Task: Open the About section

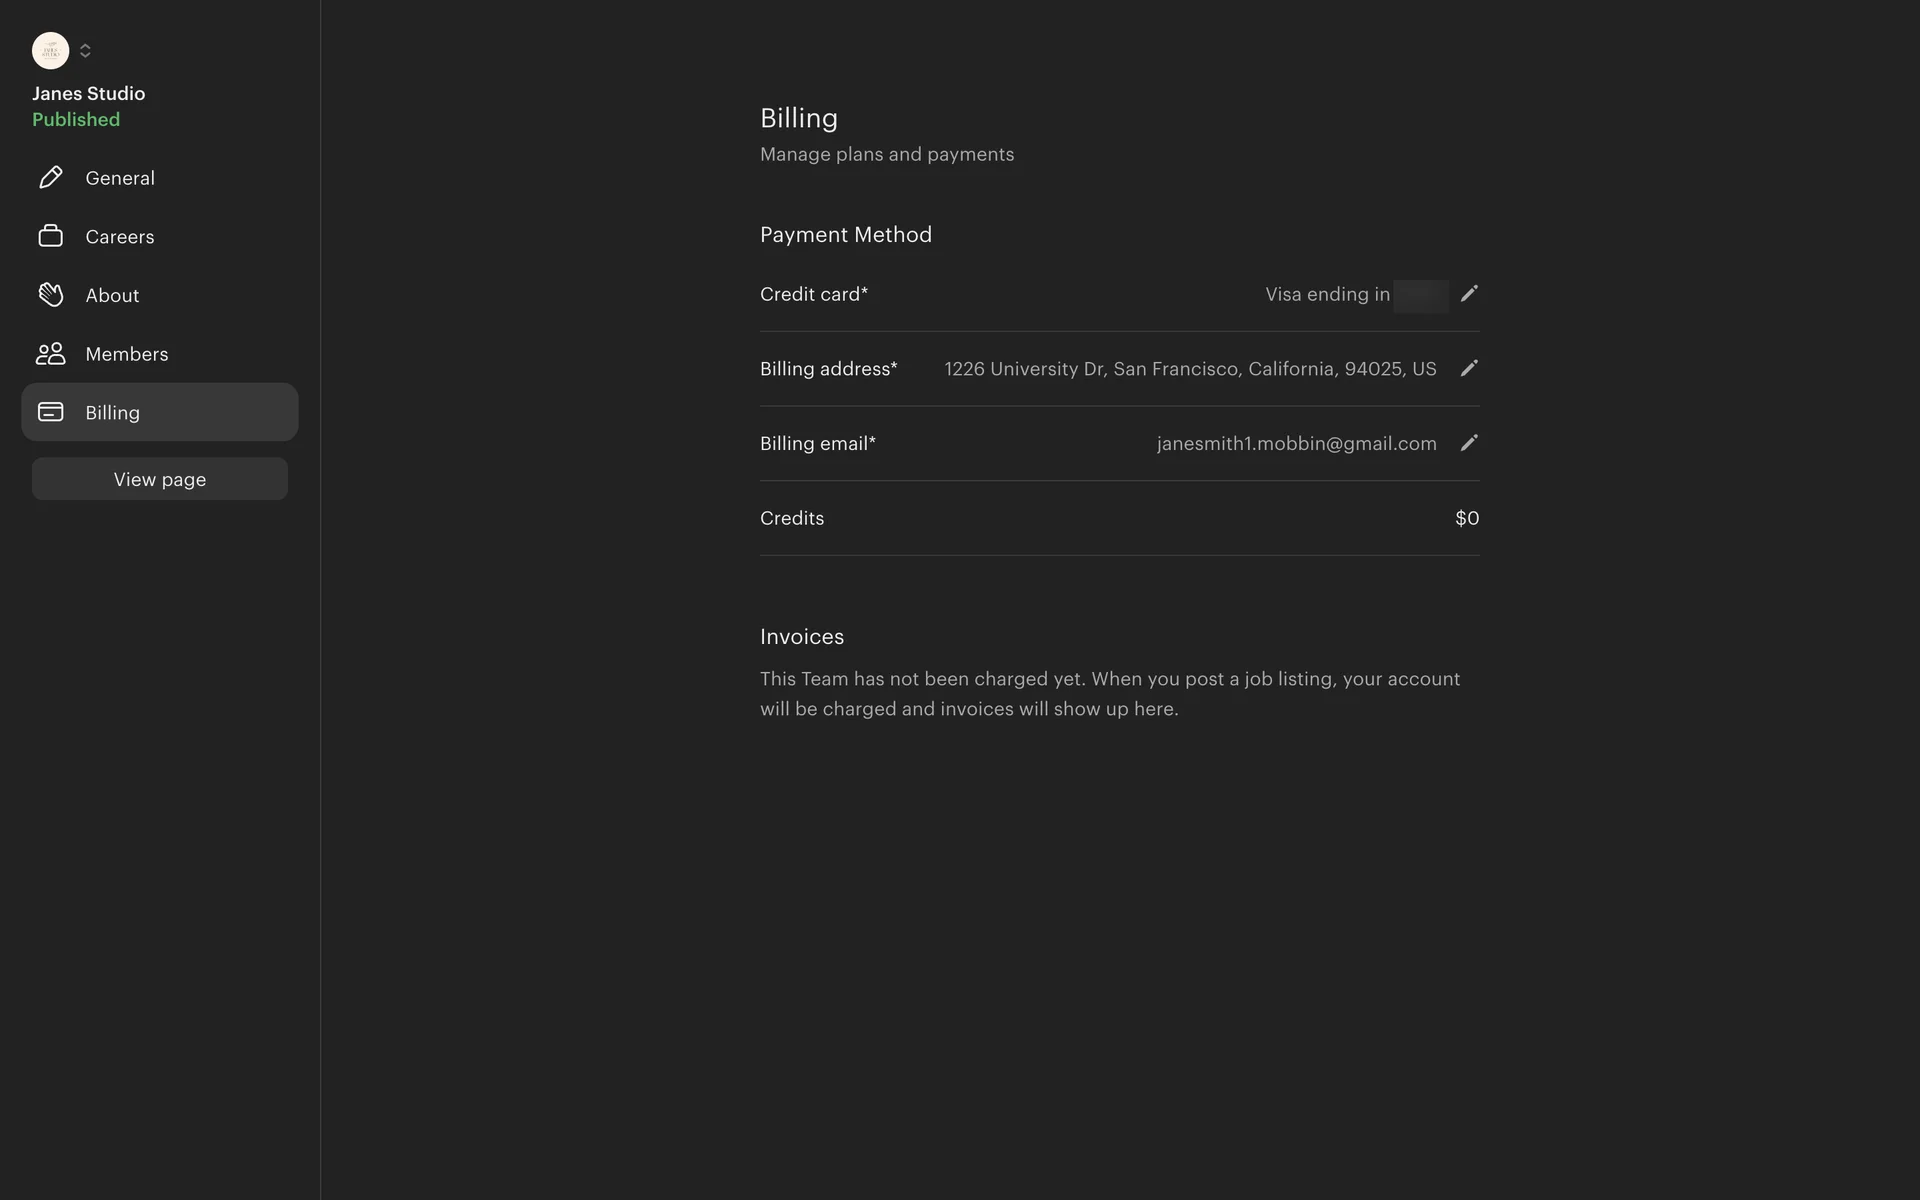Action: coord(112,296)
